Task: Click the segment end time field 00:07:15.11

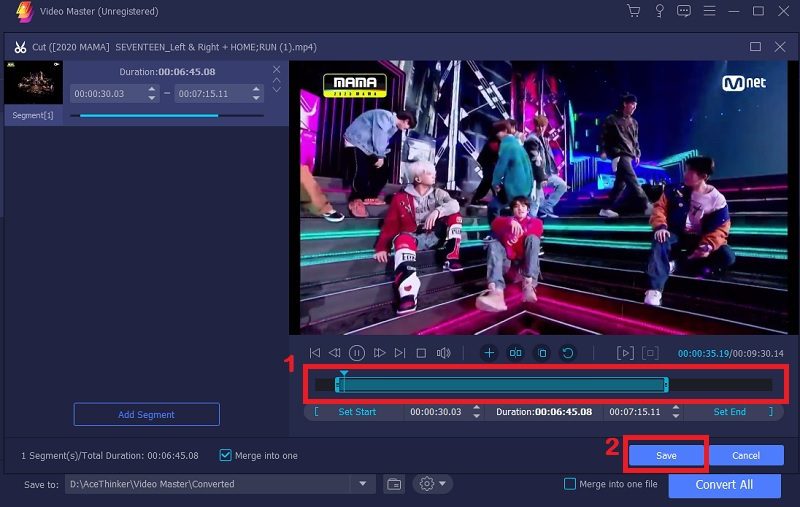Action: (x=213, y=93)
